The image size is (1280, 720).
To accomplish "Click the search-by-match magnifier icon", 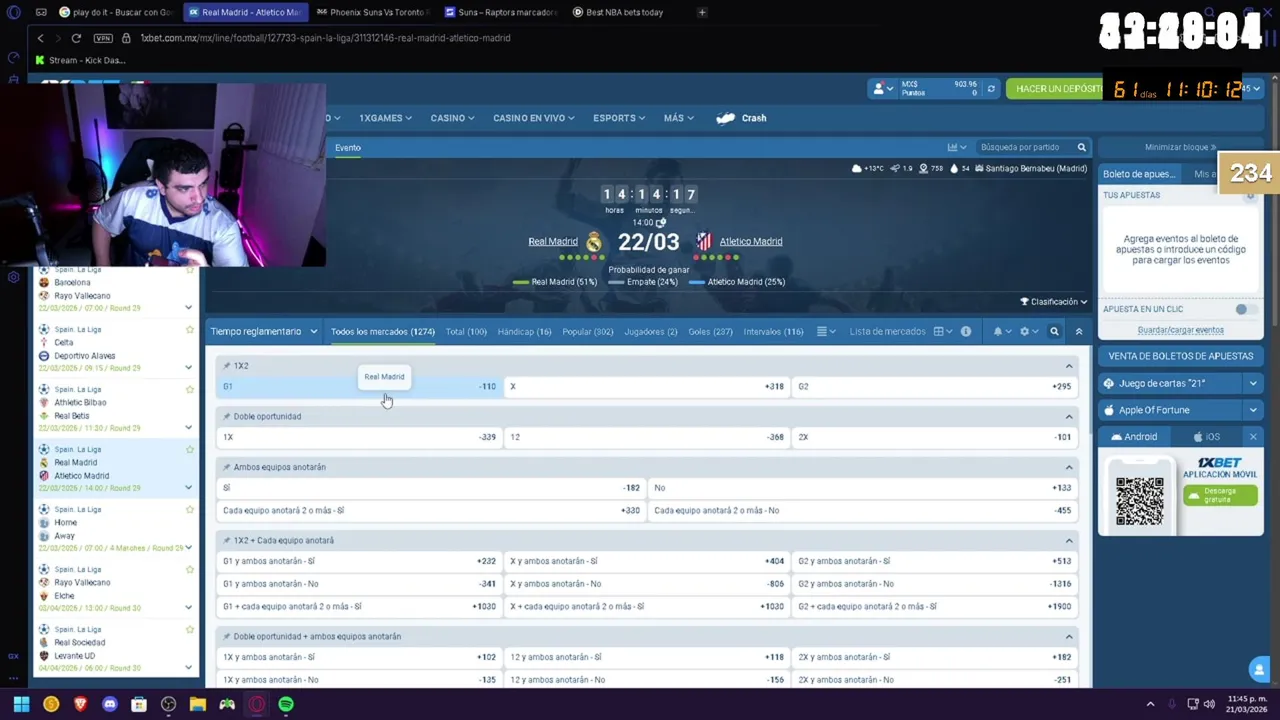I will pos(1081,147).
